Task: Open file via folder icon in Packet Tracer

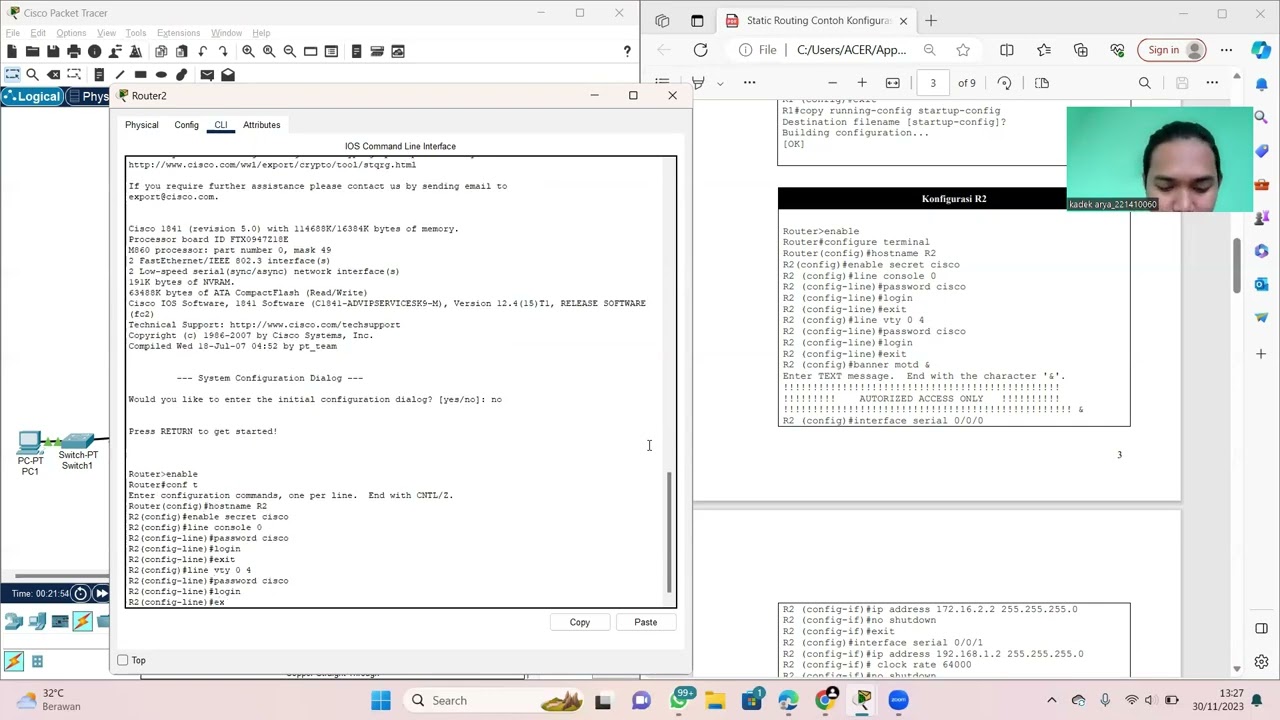Action: point(32,51)
